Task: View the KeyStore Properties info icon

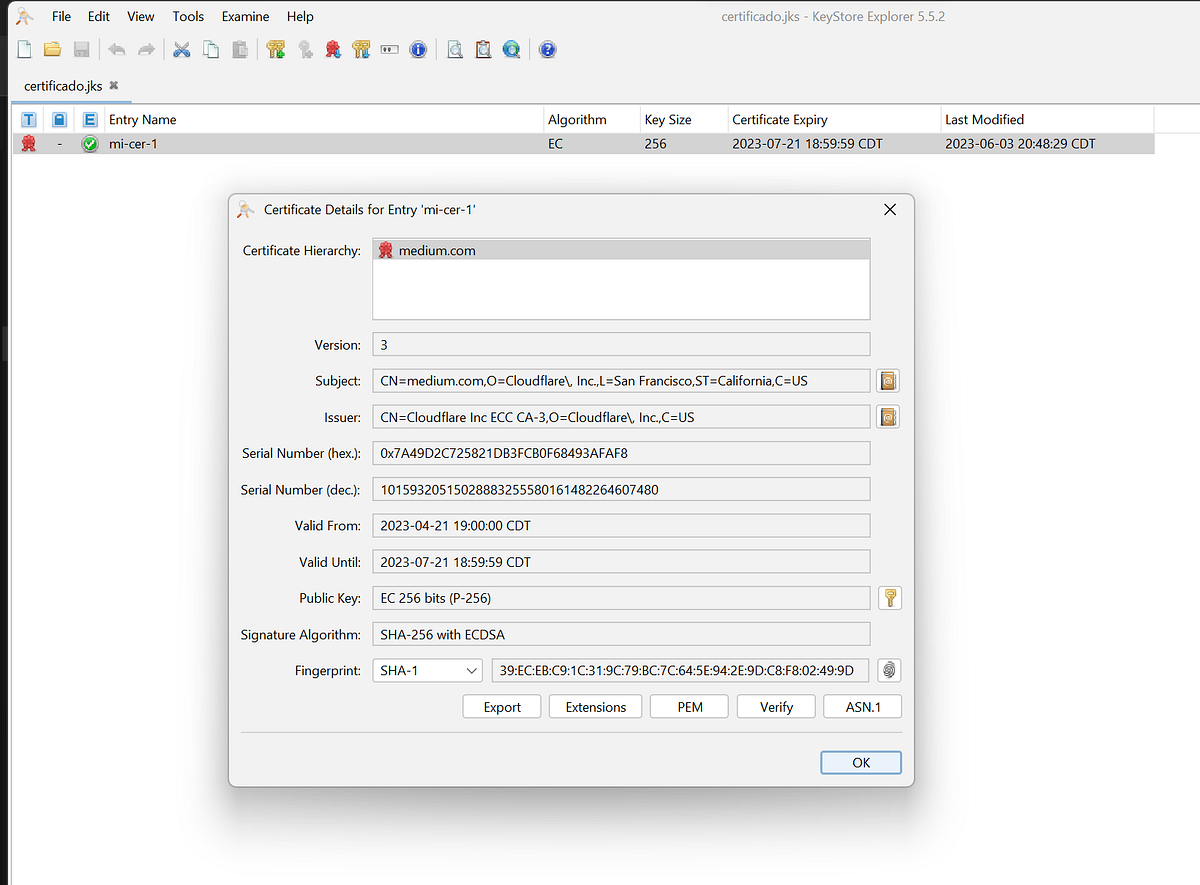Action: tap(418, 49)
